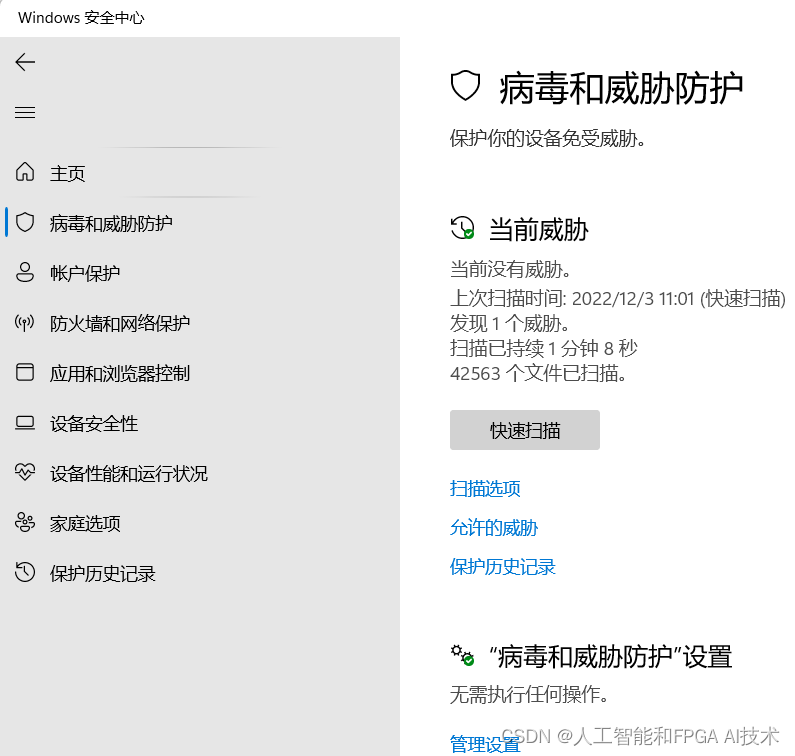Open the 管理设置 link

pyautogui.click(x=485, y=744)
